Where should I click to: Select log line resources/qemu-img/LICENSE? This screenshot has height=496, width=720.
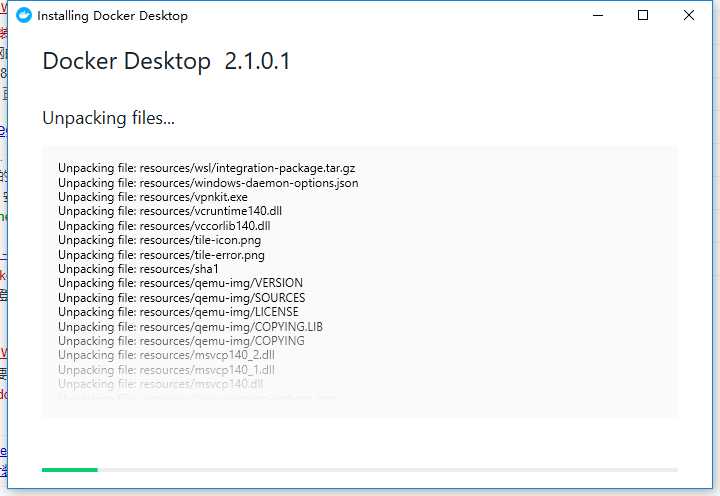[x=178, y=312]
